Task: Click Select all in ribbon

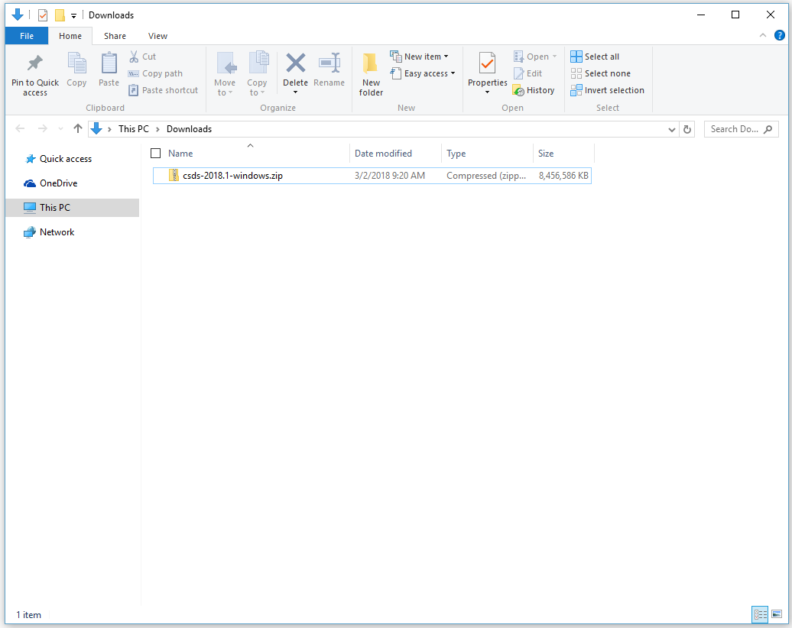Action: [x=595, y=57]
